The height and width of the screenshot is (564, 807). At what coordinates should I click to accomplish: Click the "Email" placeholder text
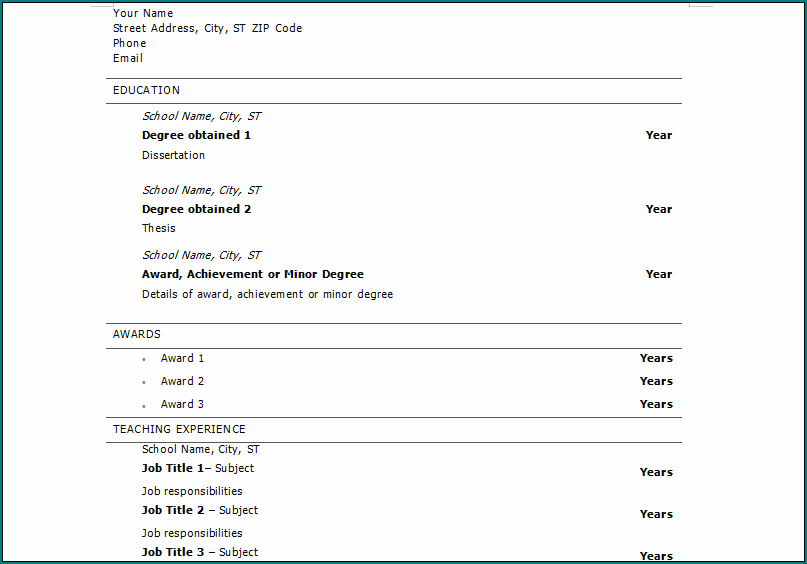click(x=128, y=58)
